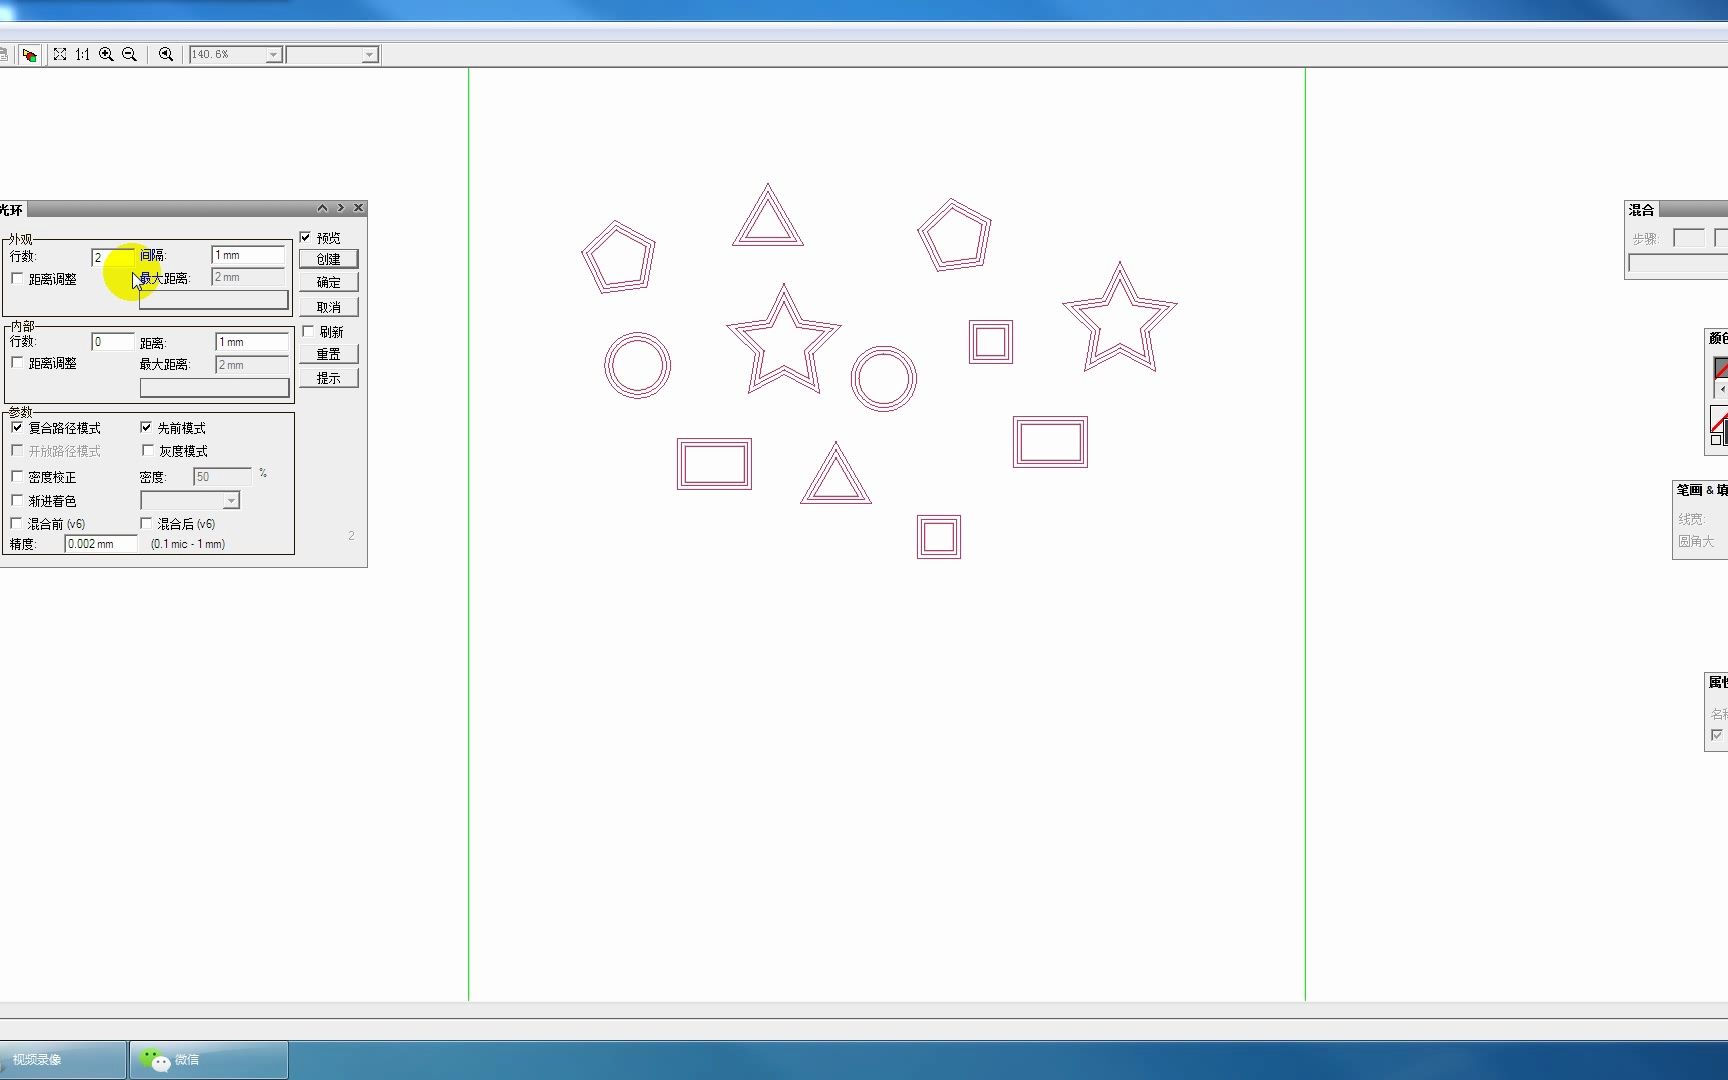Click the 内部 距离 1 mm field
The image size is (1728, 1080).
[252, 342]
